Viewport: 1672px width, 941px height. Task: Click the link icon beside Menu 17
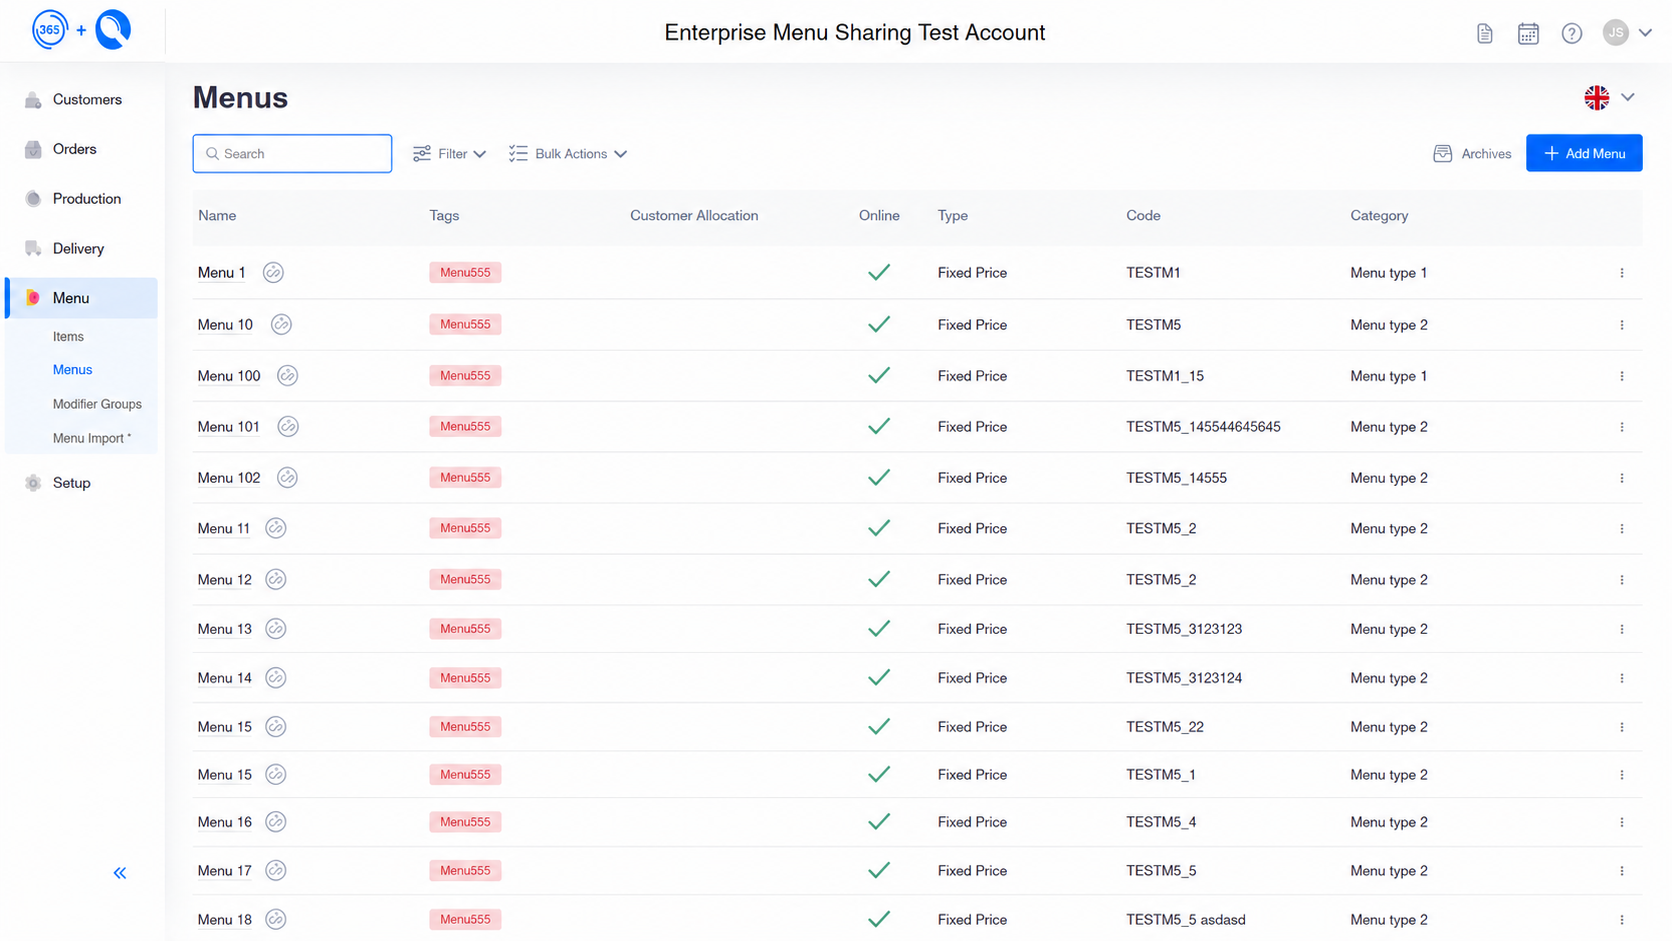click(276, 870)
